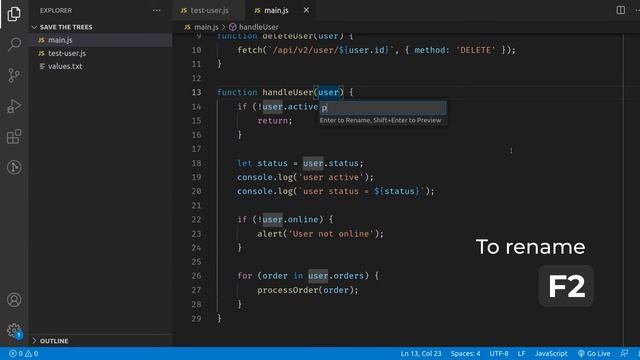Click the highlighted user parameter on line 13
This screenshot has width=640, height=360.
328,92
